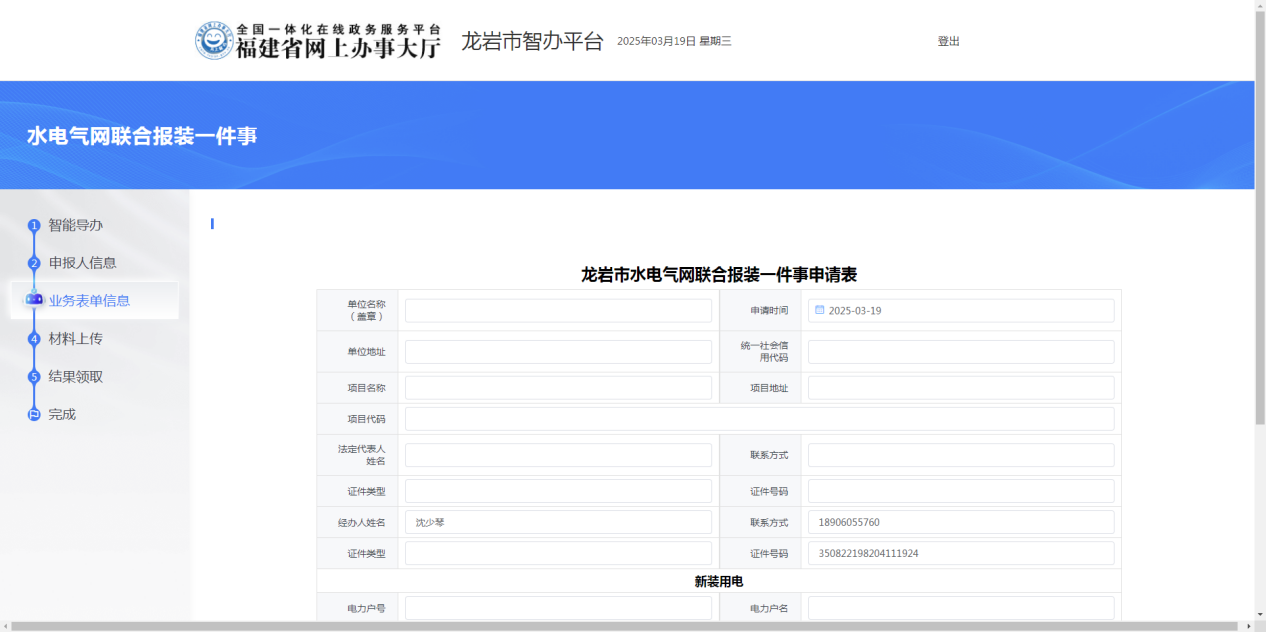Click the step 5 circle for 结果领取
The width and height of the screenshot is (1266, 632).
click(x=34, y=377)
